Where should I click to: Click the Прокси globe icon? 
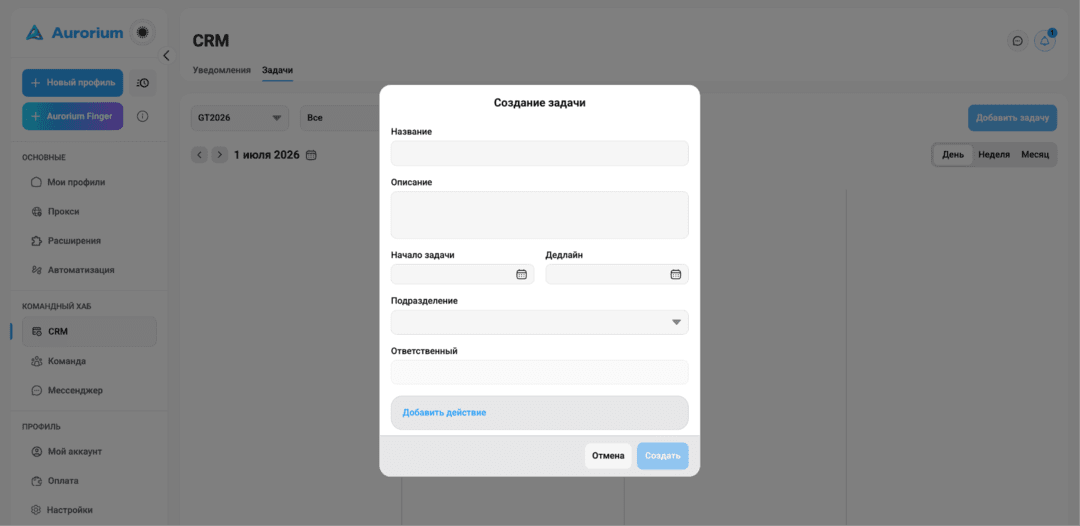pos(37,211)
